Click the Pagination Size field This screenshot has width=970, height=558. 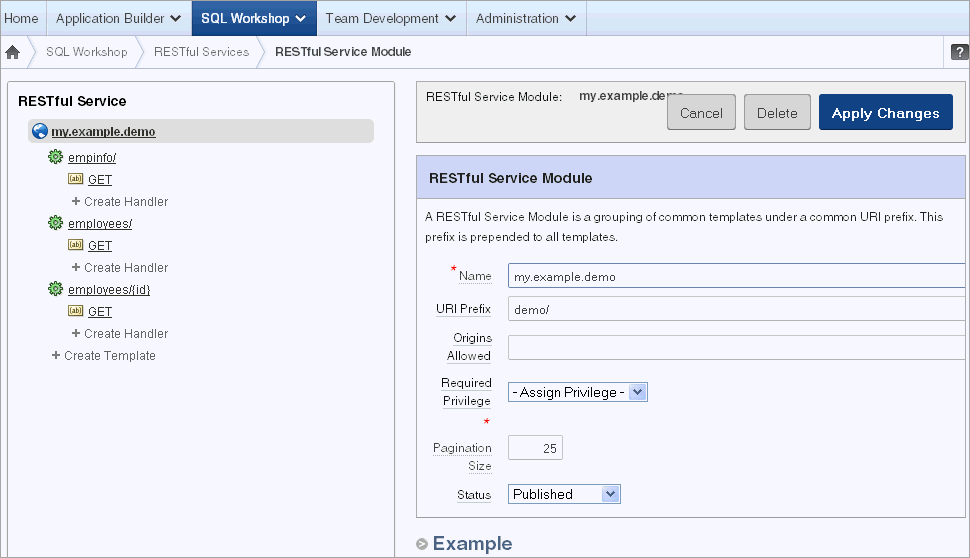pyautogui.click(x=535, y=448)
